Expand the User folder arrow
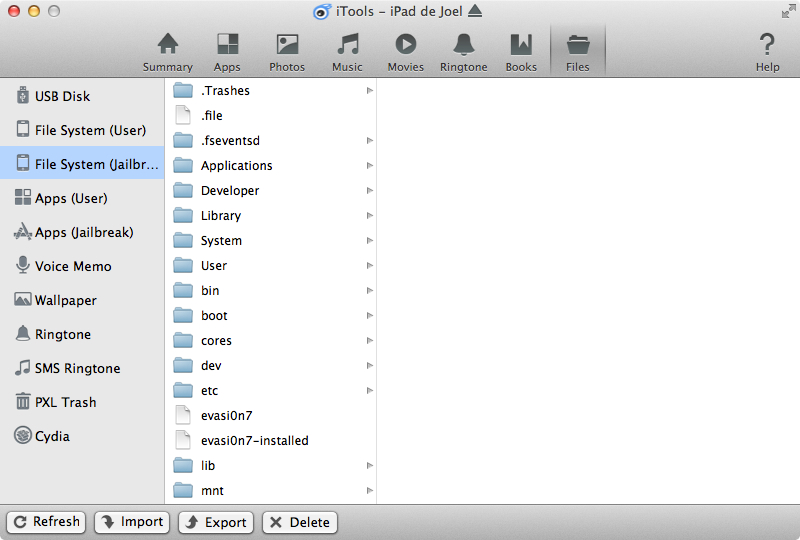The width and height of the screenshot is (800, 540). pos(370,265)
